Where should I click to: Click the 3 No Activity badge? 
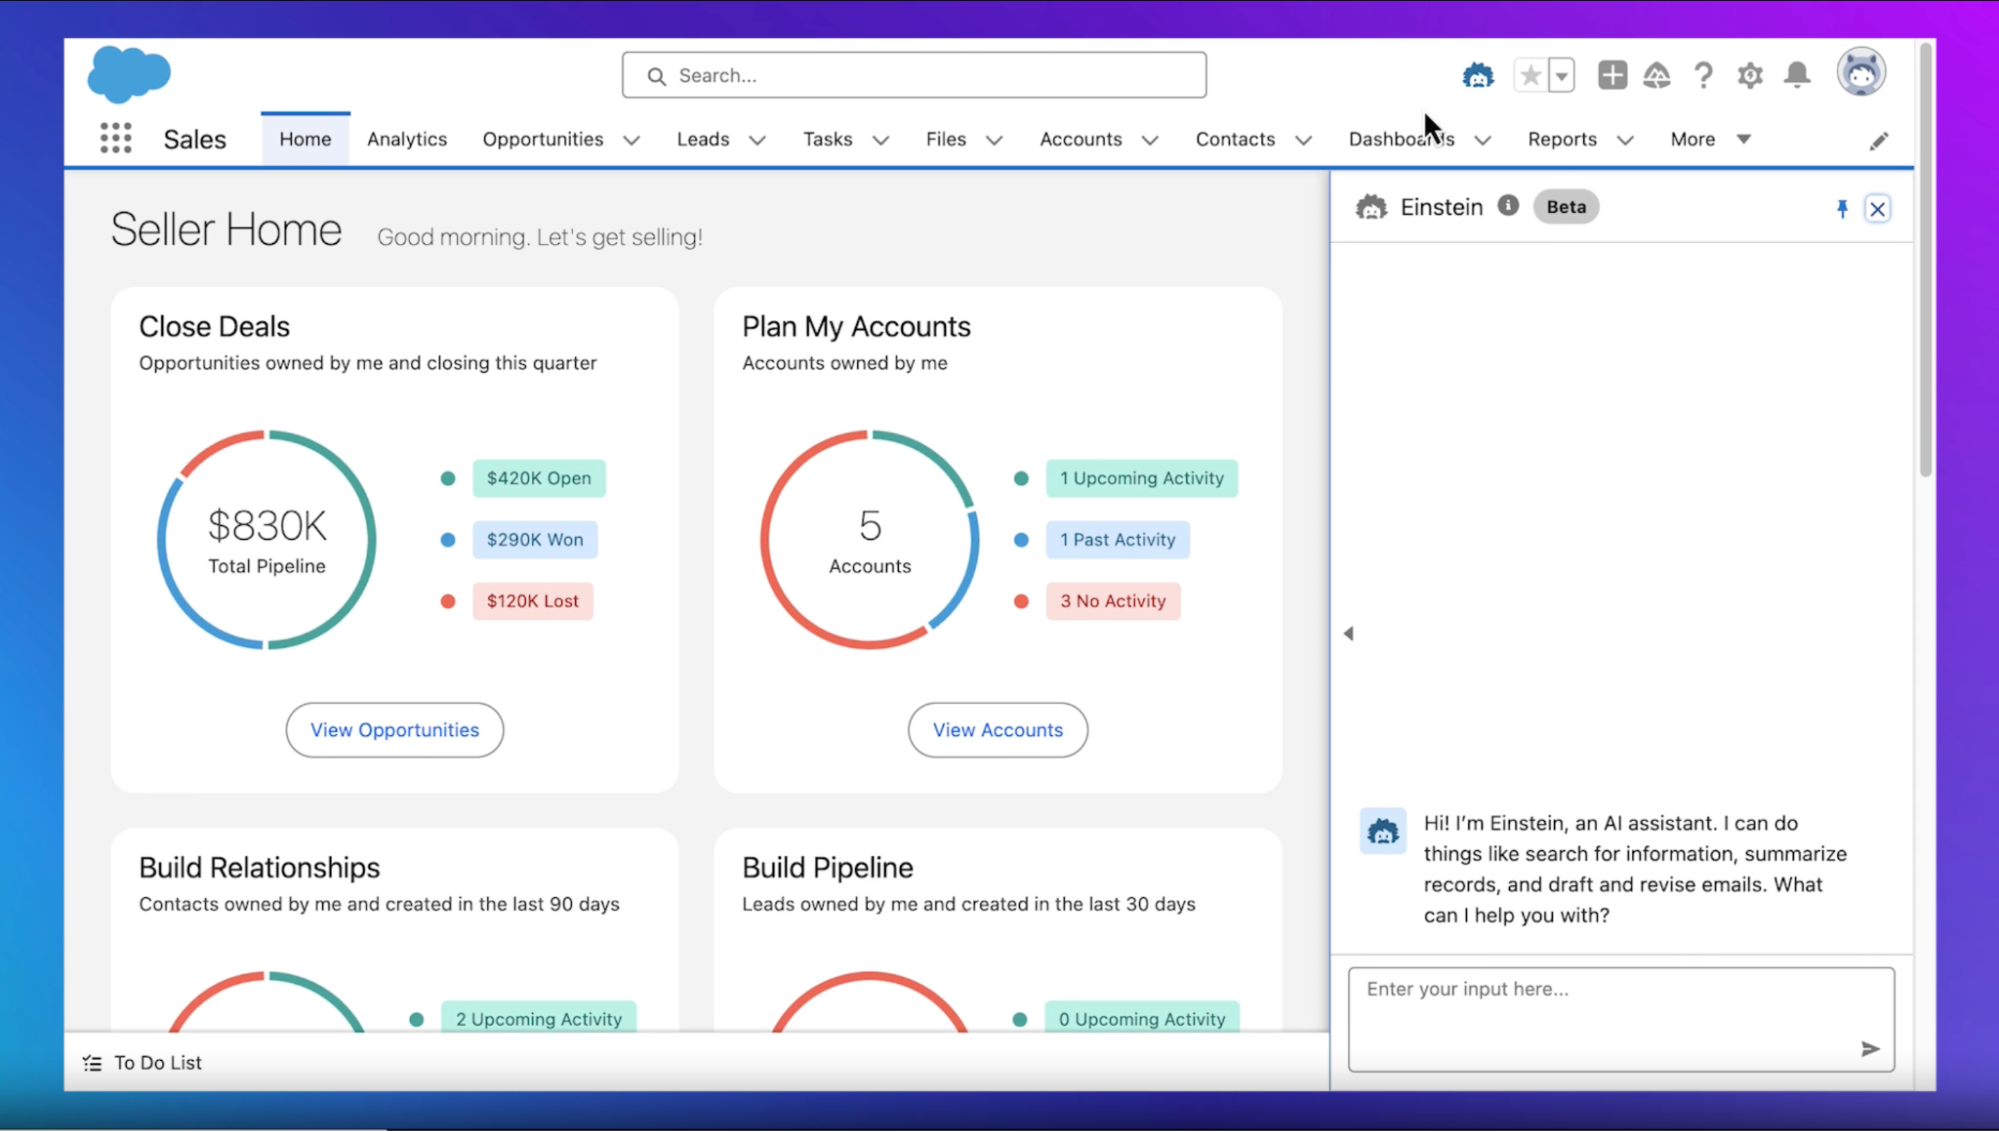click(1113, 601)
